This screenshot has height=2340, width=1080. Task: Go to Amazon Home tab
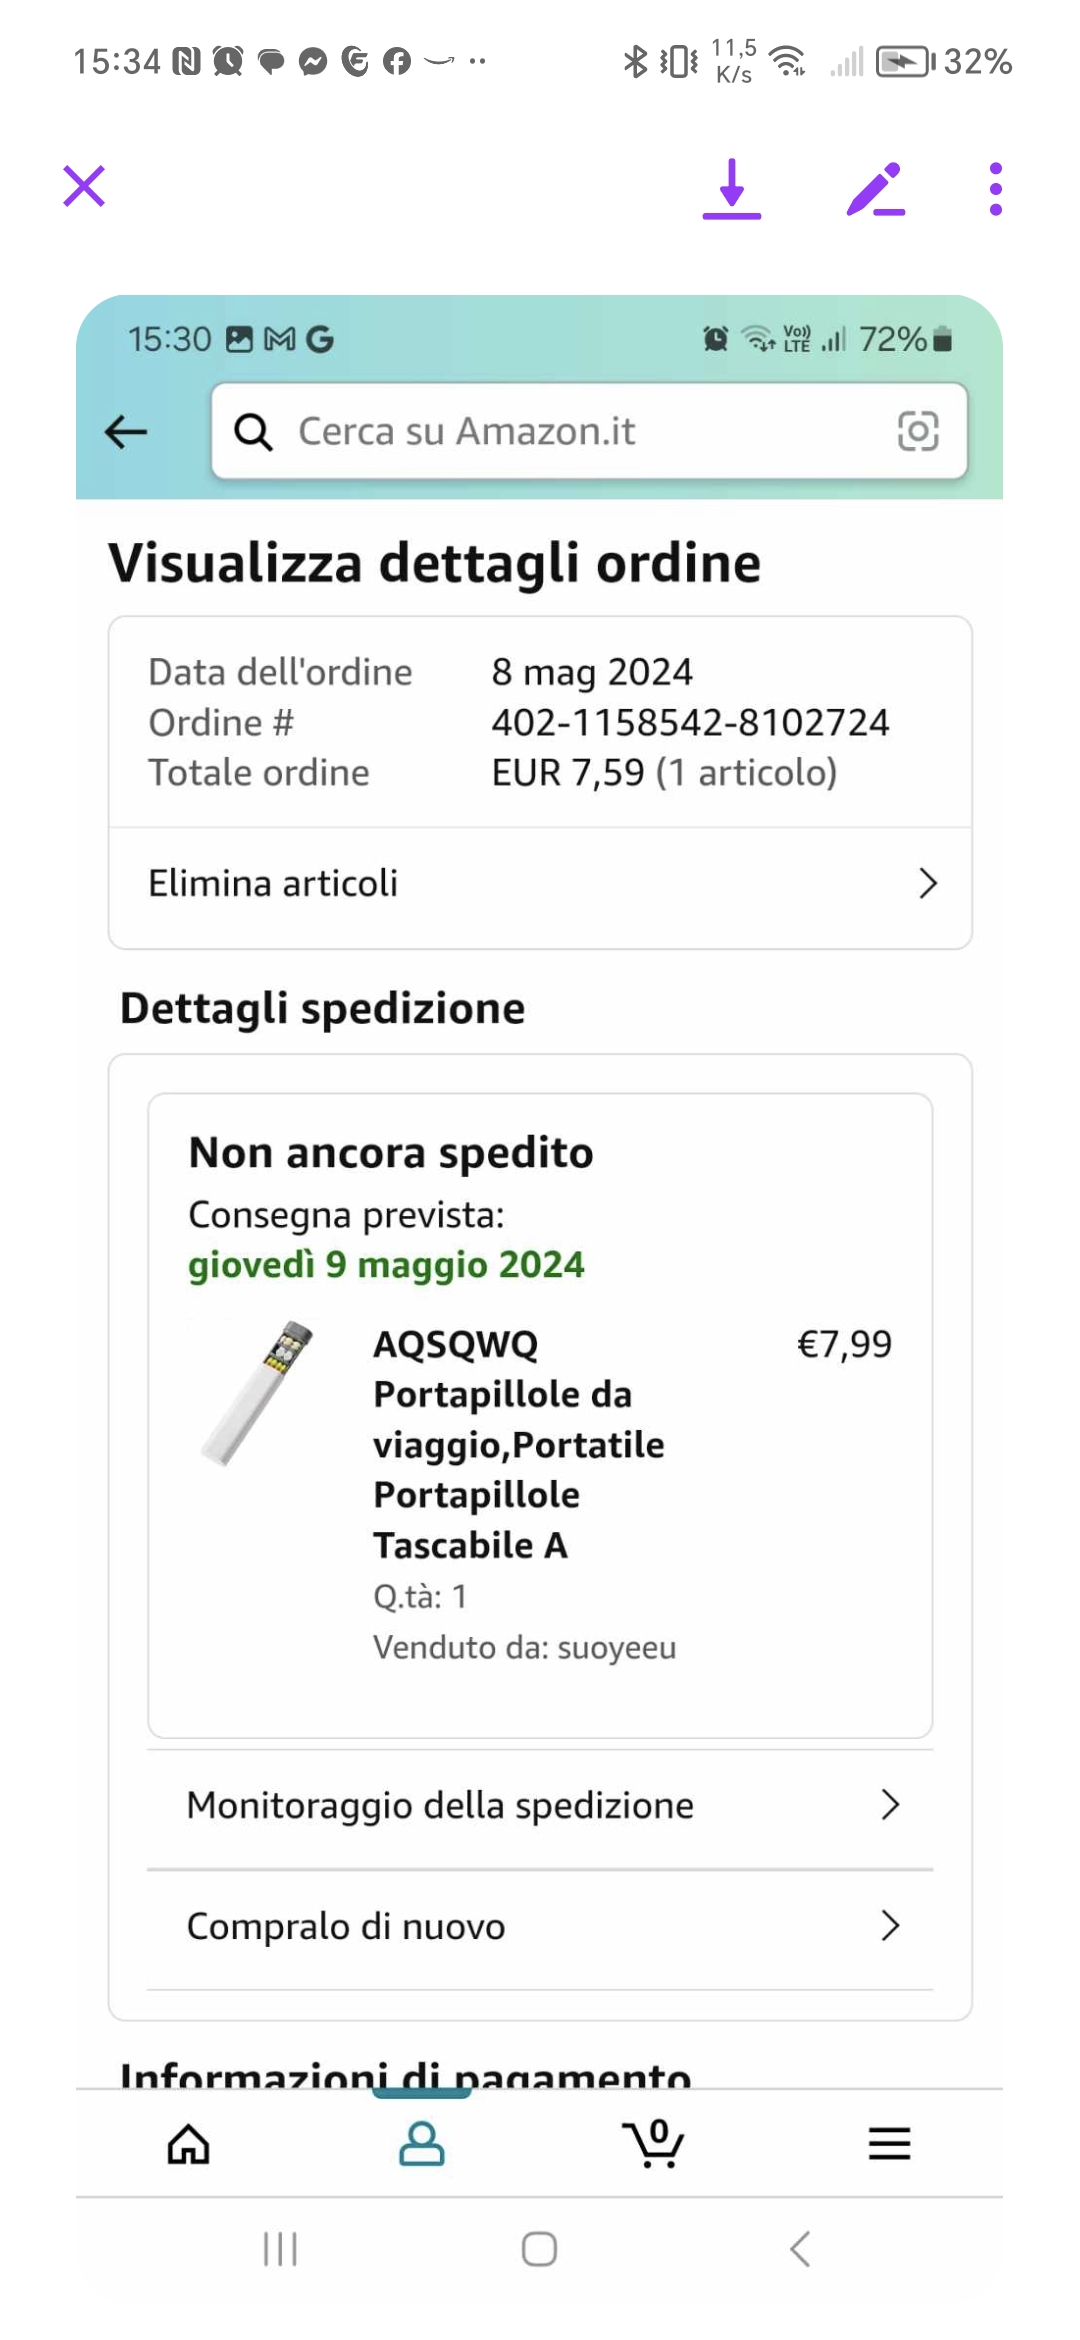(x=189, y=2144)
